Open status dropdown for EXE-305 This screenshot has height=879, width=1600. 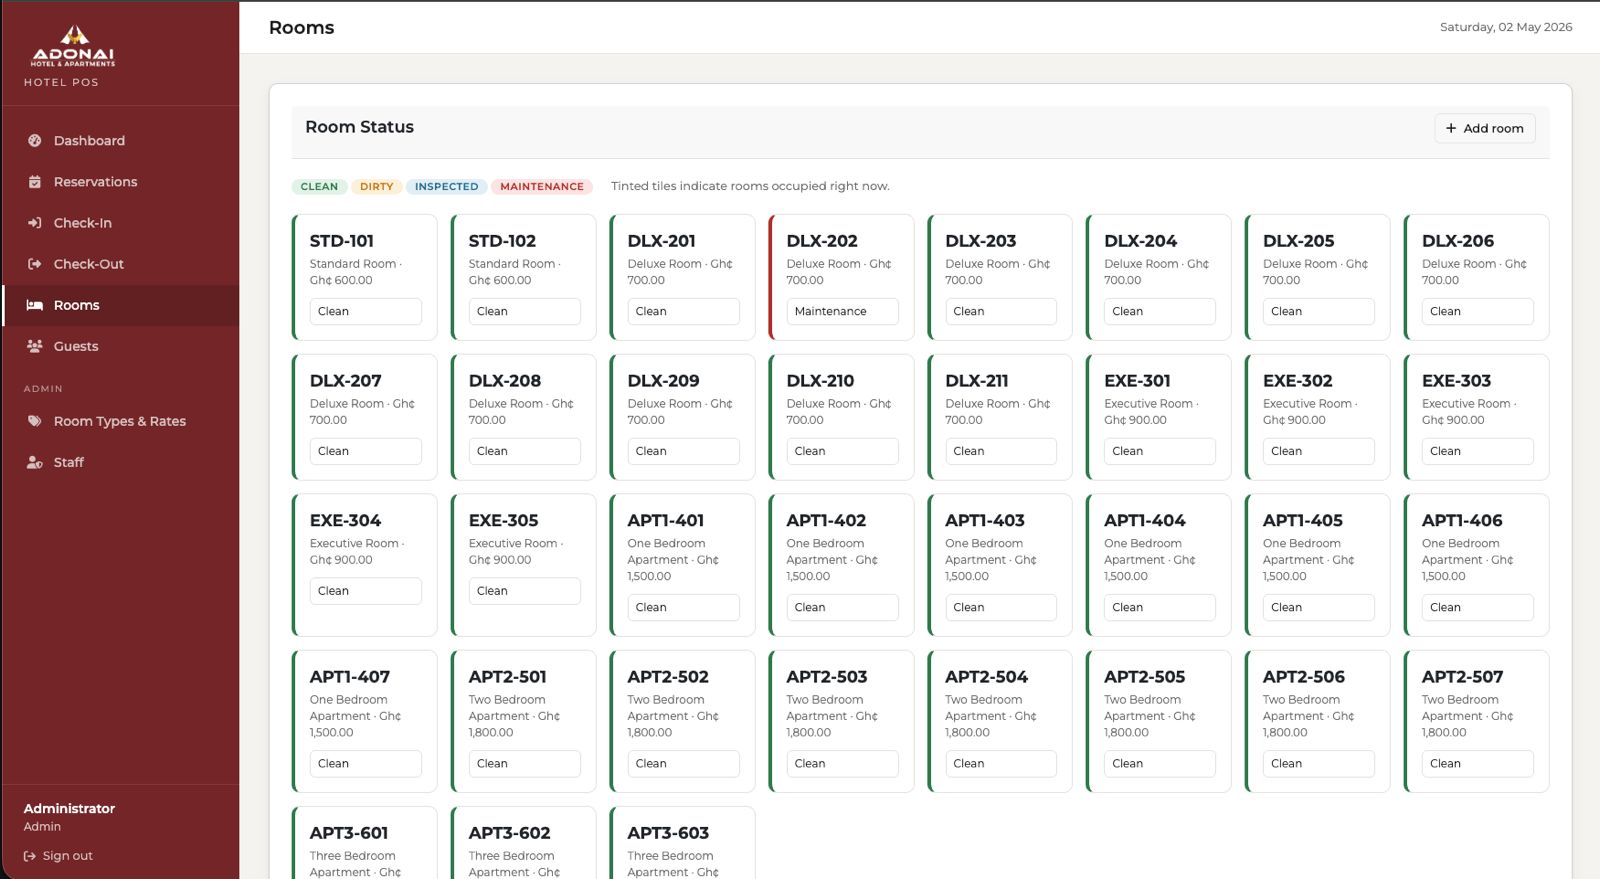pos(524,591)
